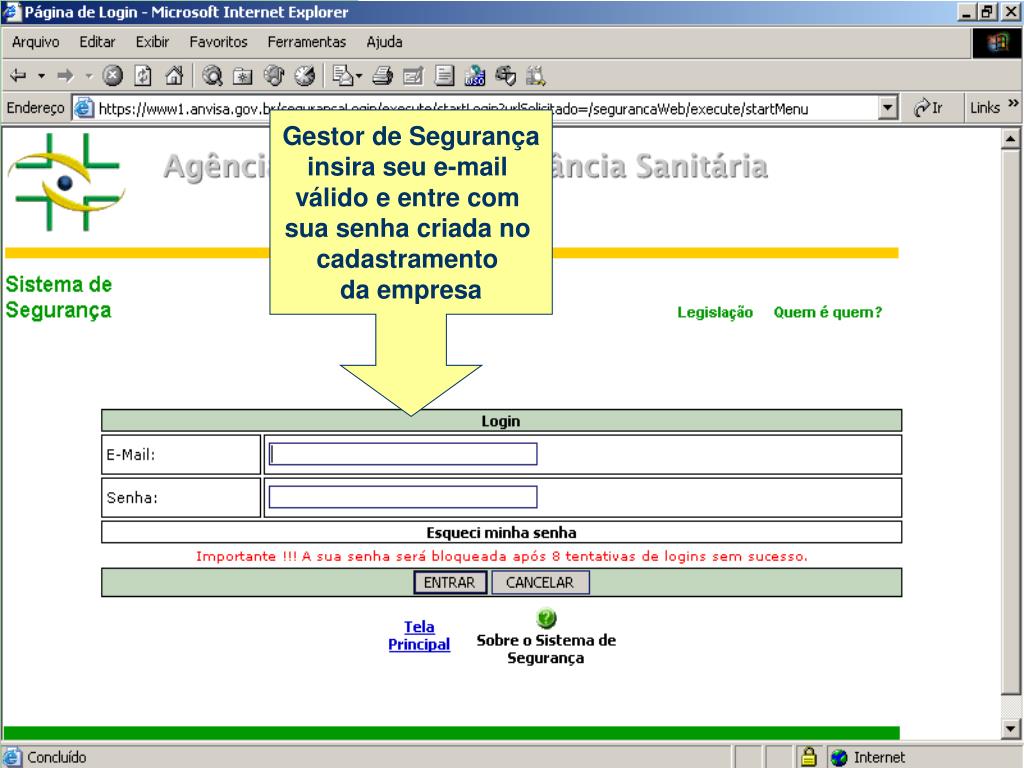1024x768 pixels.
Task: Expand the address bar dropdown arrow
Action: tap(888, 108)
